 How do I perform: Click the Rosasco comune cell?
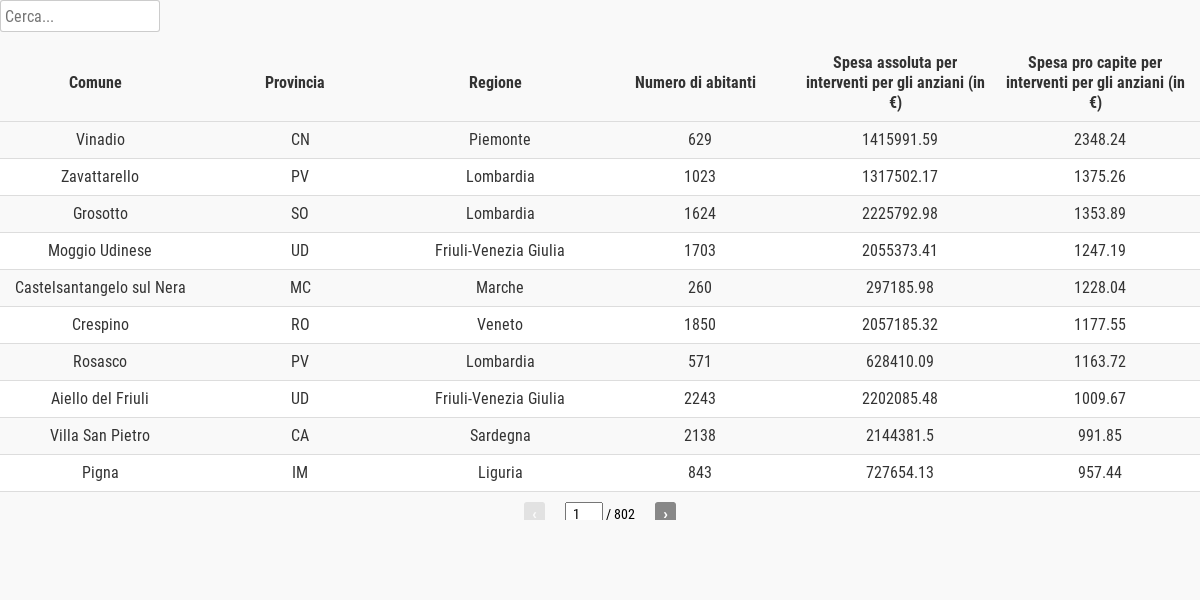[x=100, y=362]
